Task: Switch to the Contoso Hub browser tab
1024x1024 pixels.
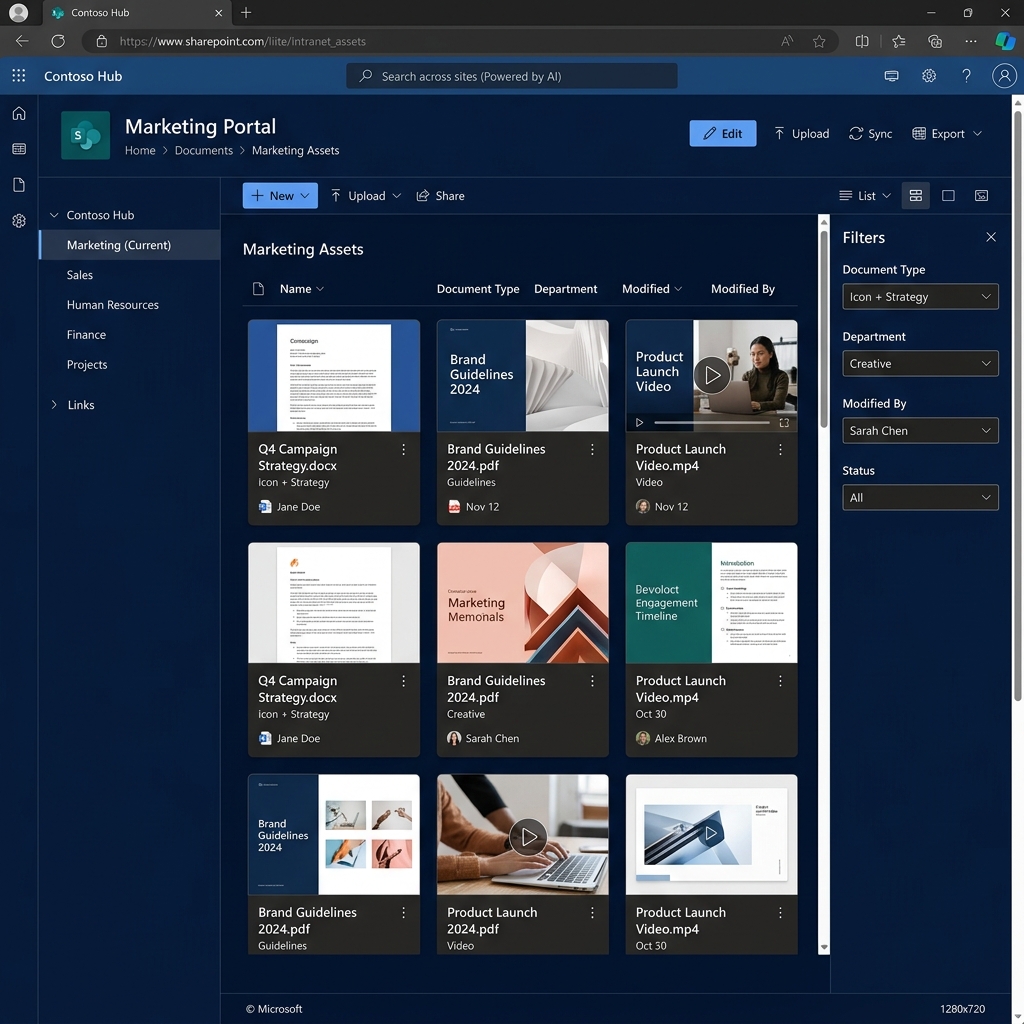Action: (135, 12)
